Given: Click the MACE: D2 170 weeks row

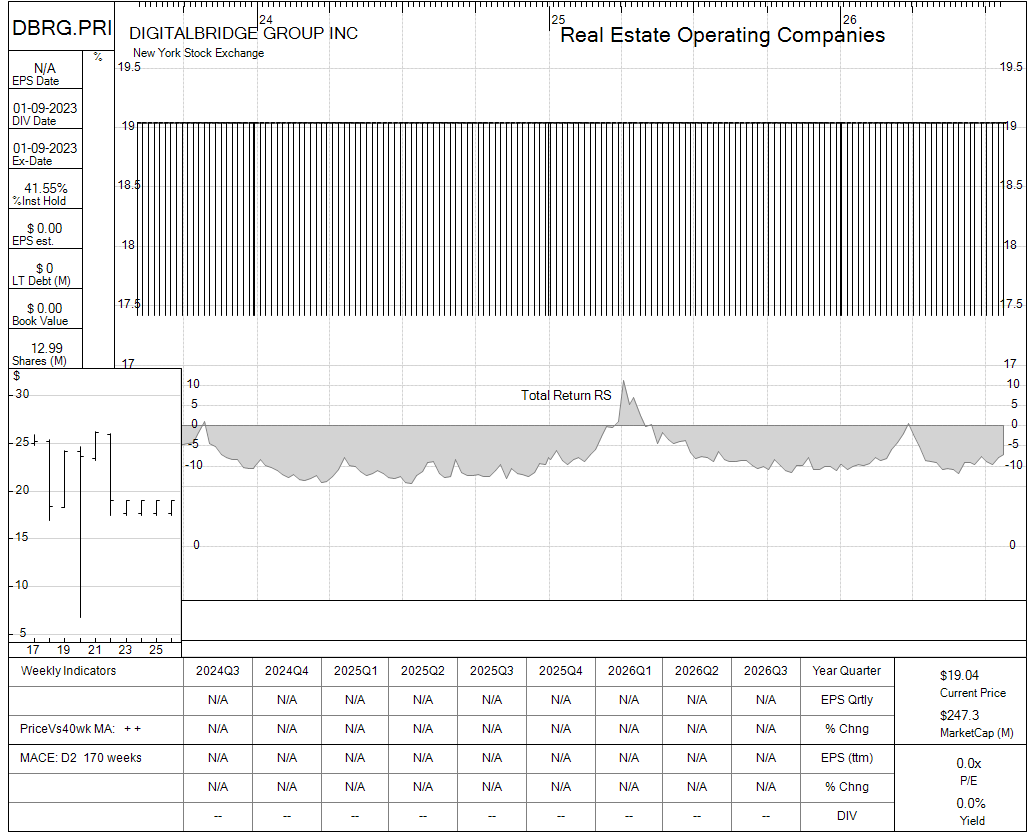Looking at the screenshot, I should click(96, 758).
